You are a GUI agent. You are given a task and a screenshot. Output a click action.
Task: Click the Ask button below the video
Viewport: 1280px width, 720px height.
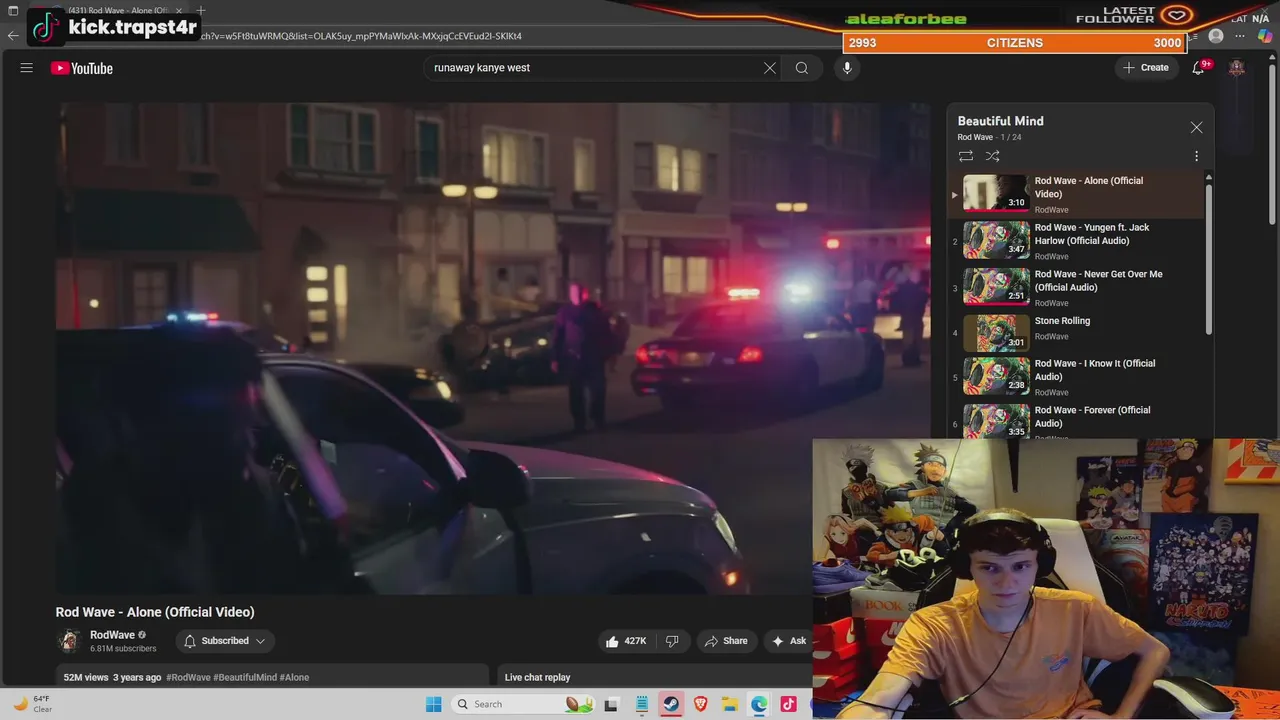coord(788,641)
